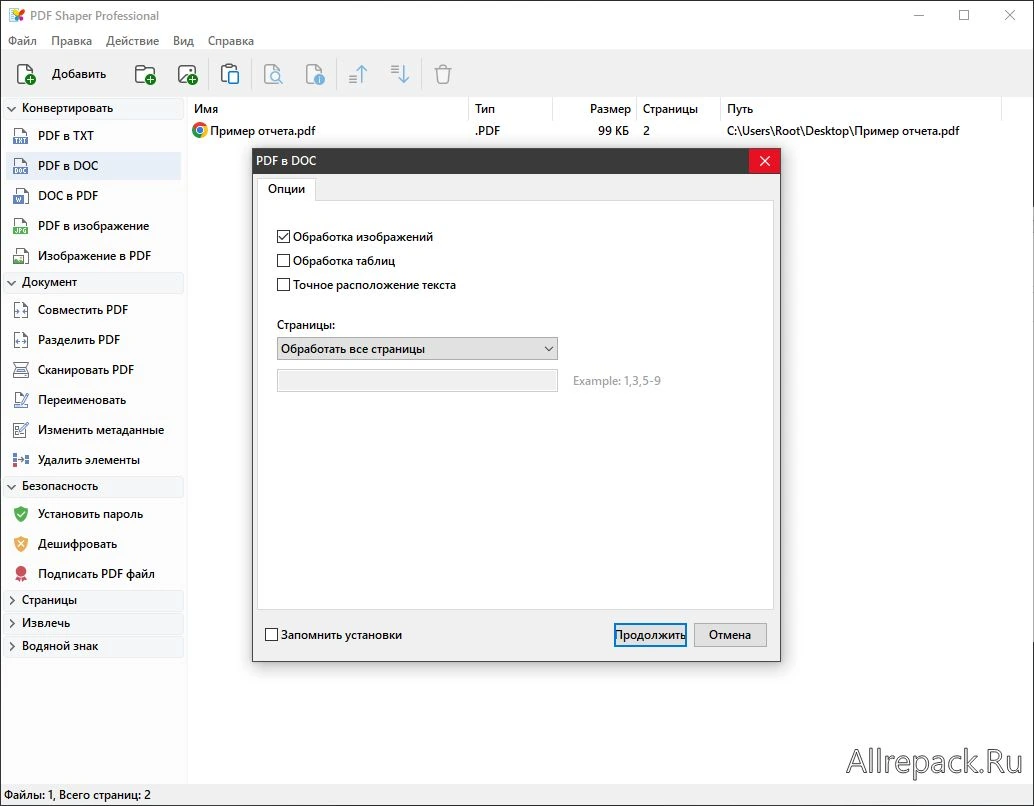
Task: Close the PDF в DOC dialog
Action: 765,161
